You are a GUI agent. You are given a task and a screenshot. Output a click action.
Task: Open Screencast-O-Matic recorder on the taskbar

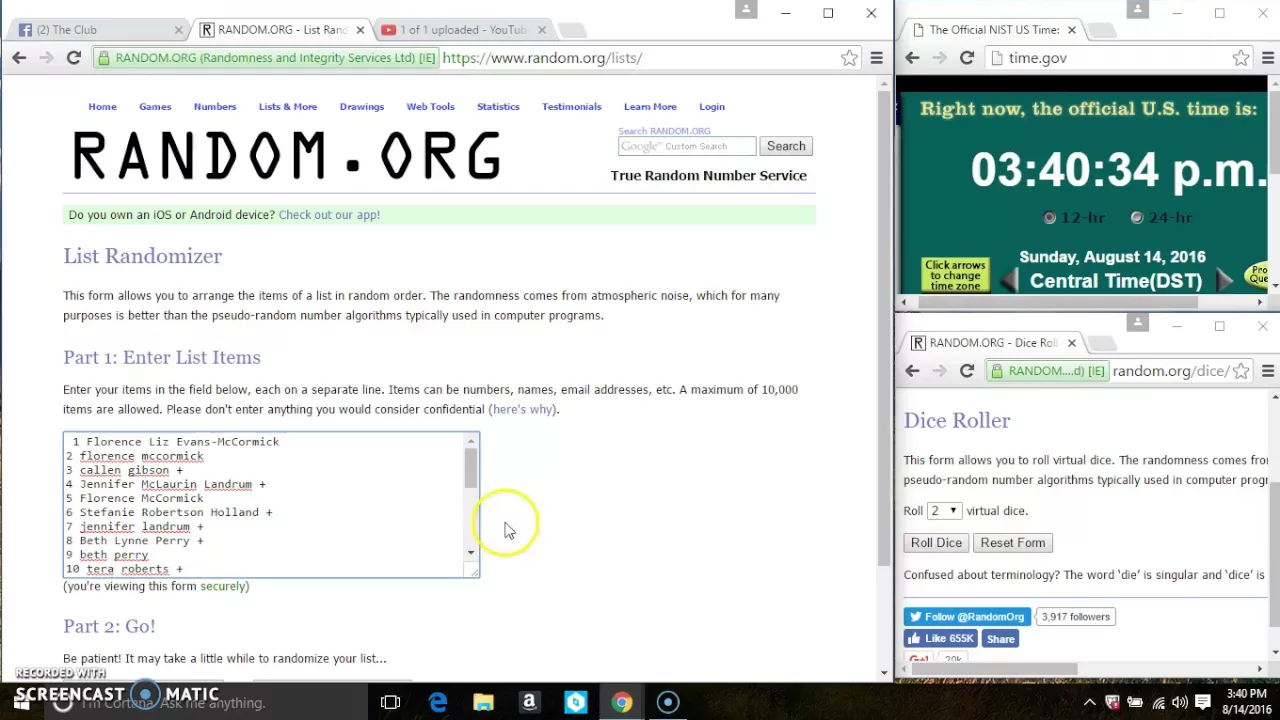[668, 702]
